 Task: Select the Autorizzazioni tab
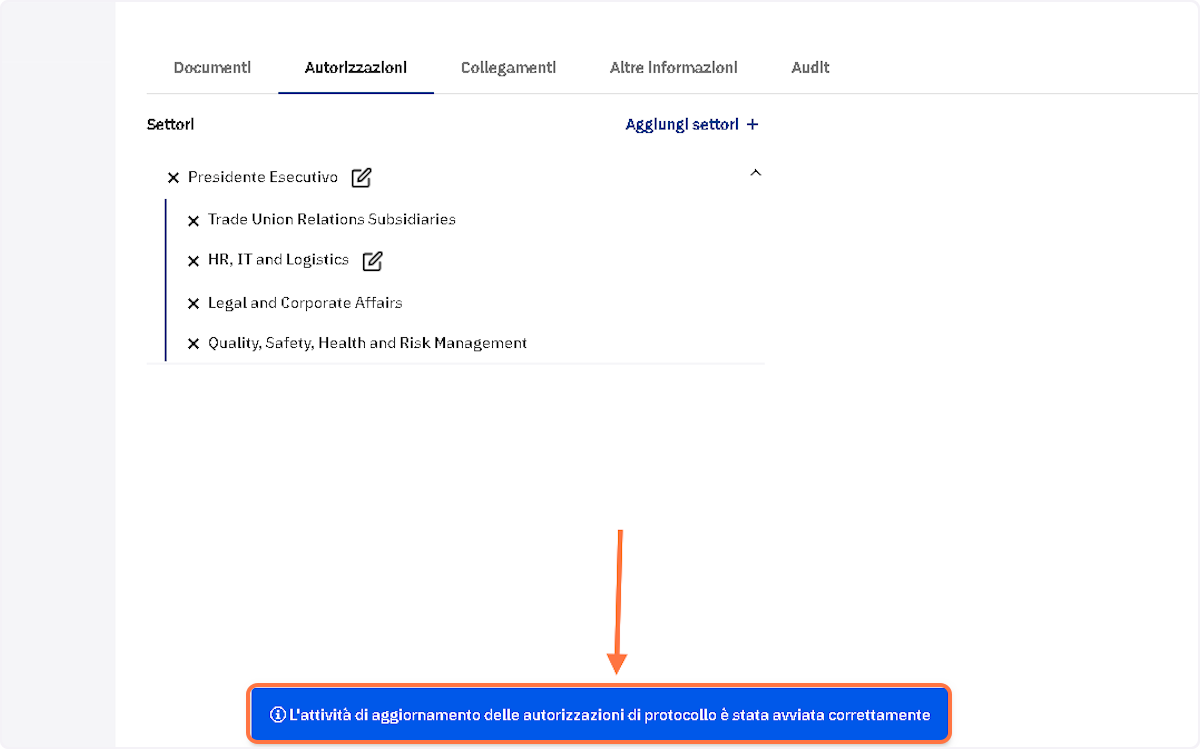tap(356, 68)
